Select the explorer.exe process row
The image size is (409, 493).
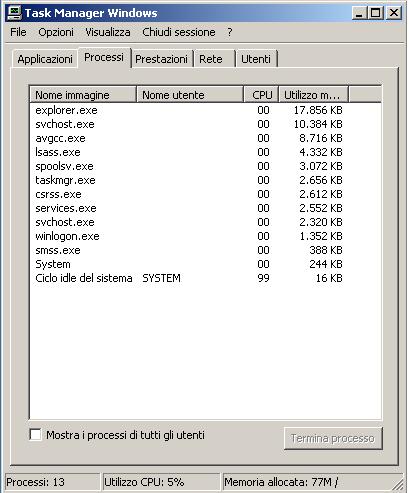click(205, 110)
